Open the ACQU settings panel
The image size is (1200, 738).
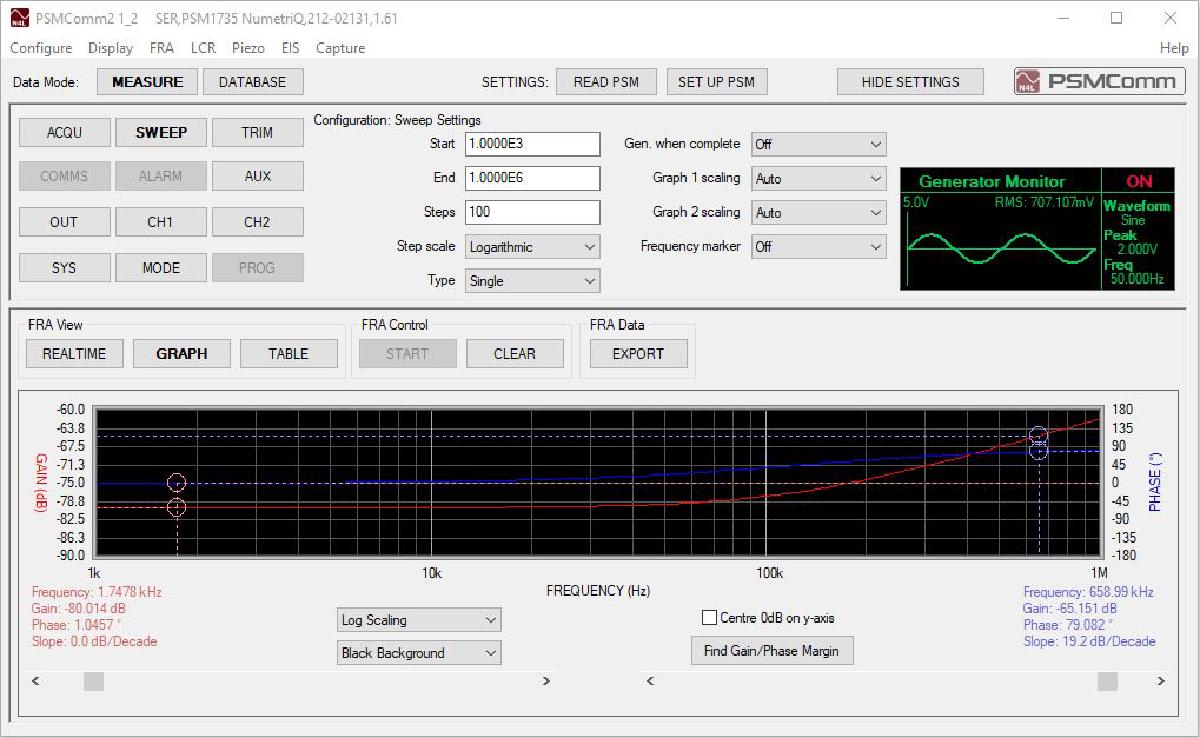pos(64,131)
